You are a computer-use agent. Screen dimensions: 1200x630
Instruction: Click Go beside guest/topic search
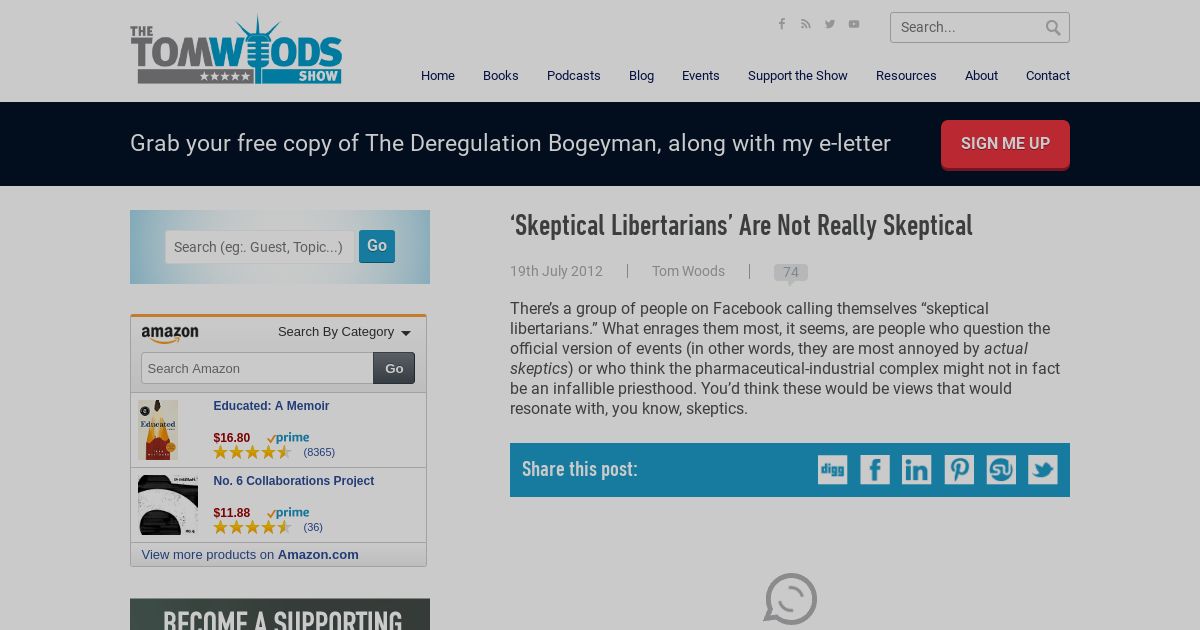coord(377,246)
